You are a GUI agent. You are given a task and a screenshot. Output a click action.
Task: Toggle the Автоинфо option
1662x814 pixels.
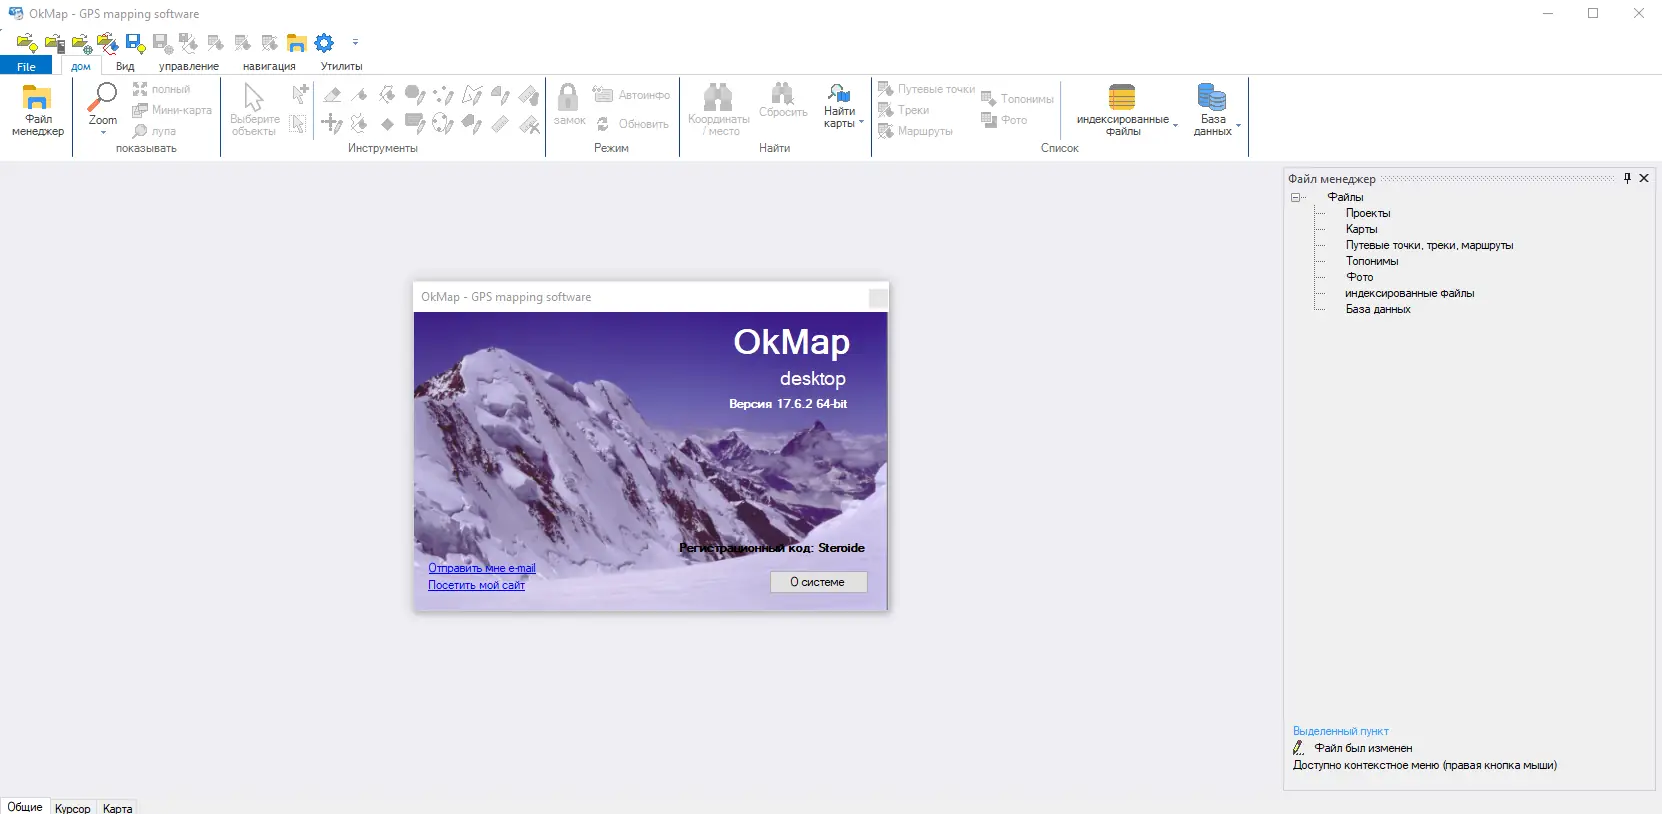631,95
